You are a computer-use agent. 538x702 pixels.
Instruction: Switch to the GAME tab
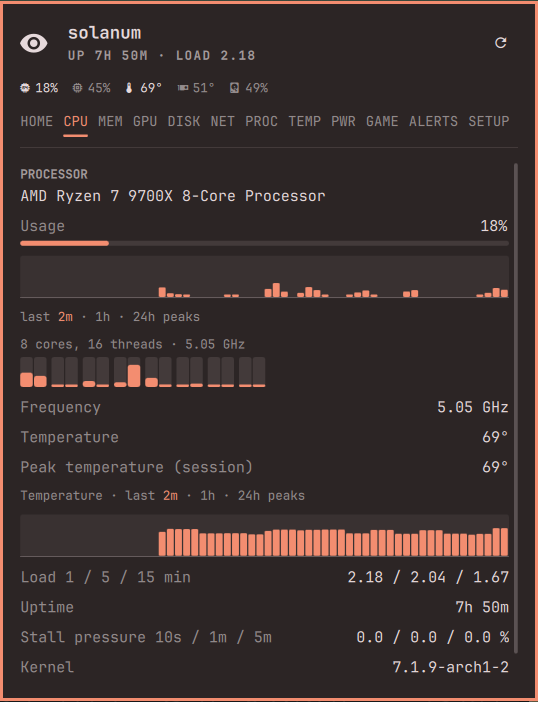point(382,121)
